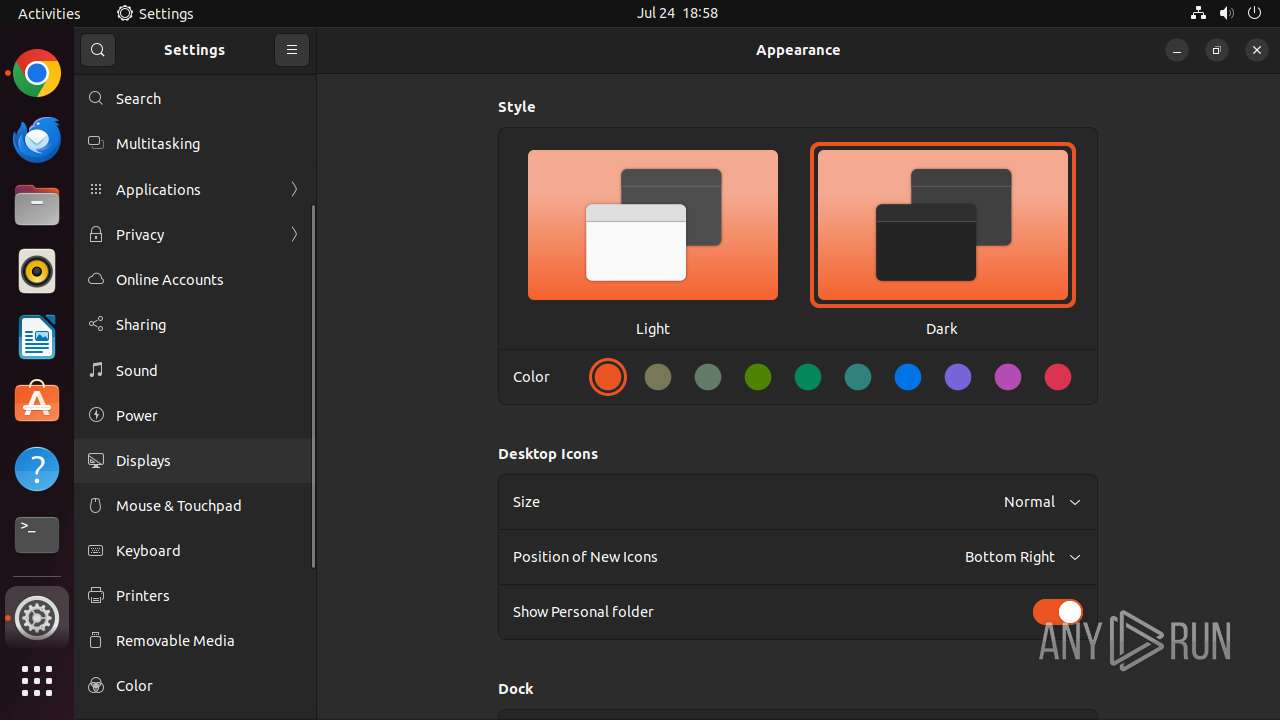
Task: Click the Applications grid icon in sidebar
Action: point(96,189)
